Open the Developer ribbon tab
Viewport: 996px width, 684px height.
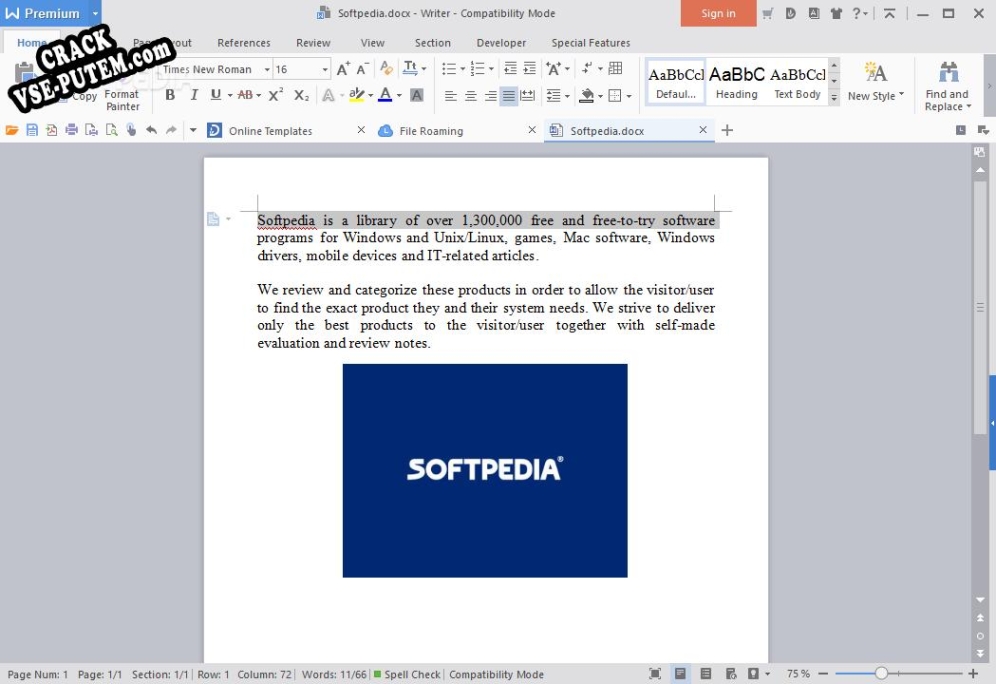501,43
